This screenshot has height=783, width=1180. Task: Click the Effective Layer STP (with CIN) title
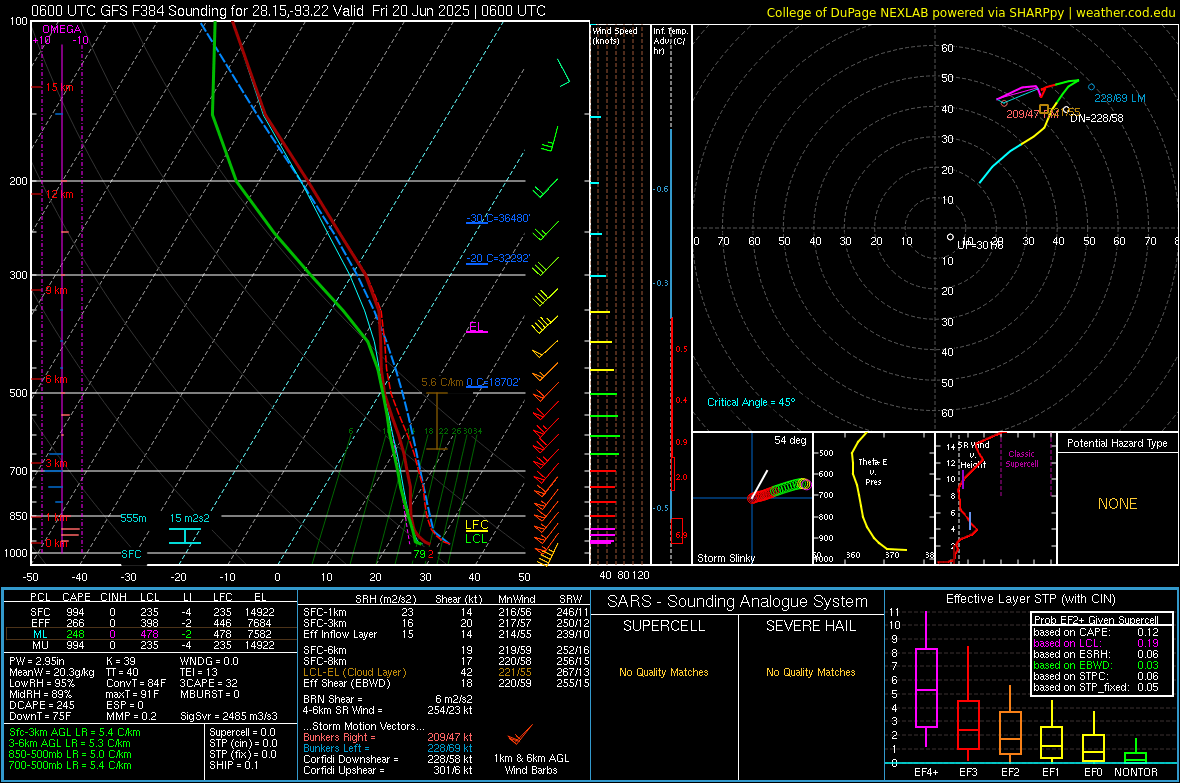1030,599
